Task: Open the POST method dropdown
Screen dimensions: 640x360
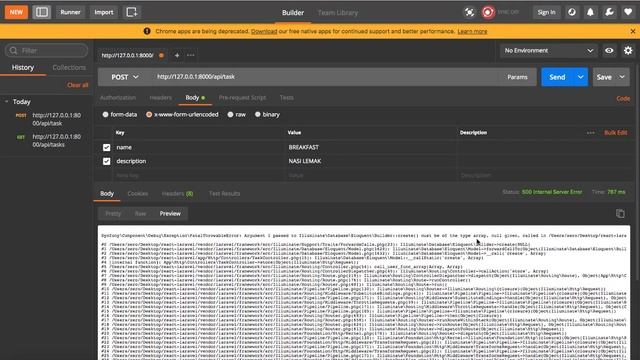Action: [x=124, y=77]
